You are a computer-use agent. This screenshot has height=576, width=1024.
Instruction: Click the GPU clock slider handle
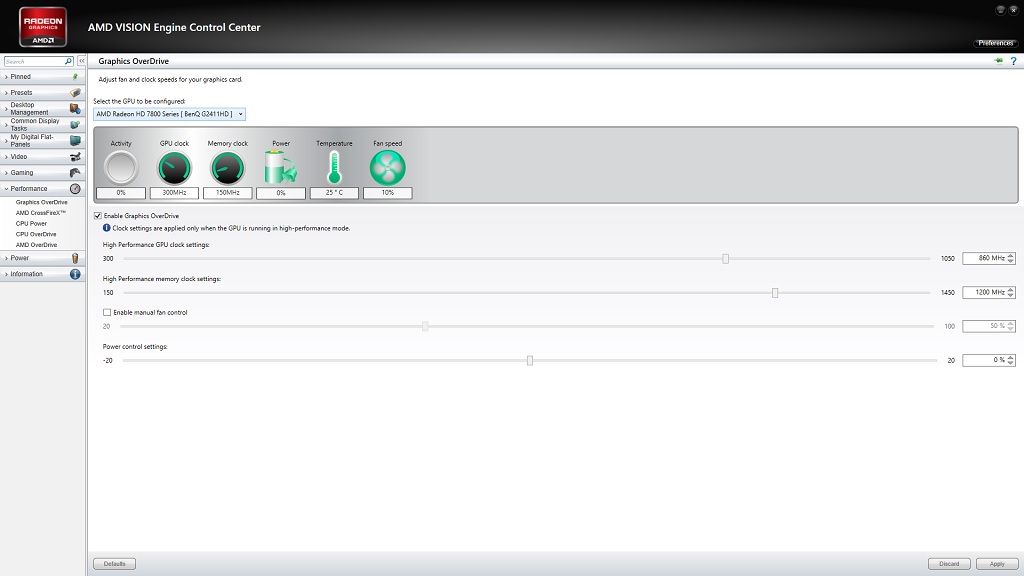pyautogui.click(x=726, y=259)
